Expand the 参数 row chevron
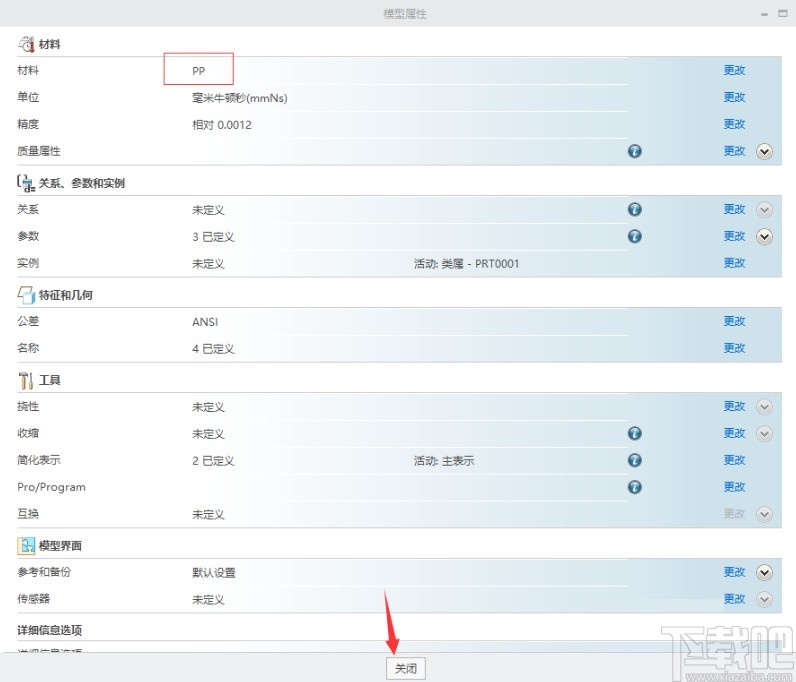 point(765,237)
